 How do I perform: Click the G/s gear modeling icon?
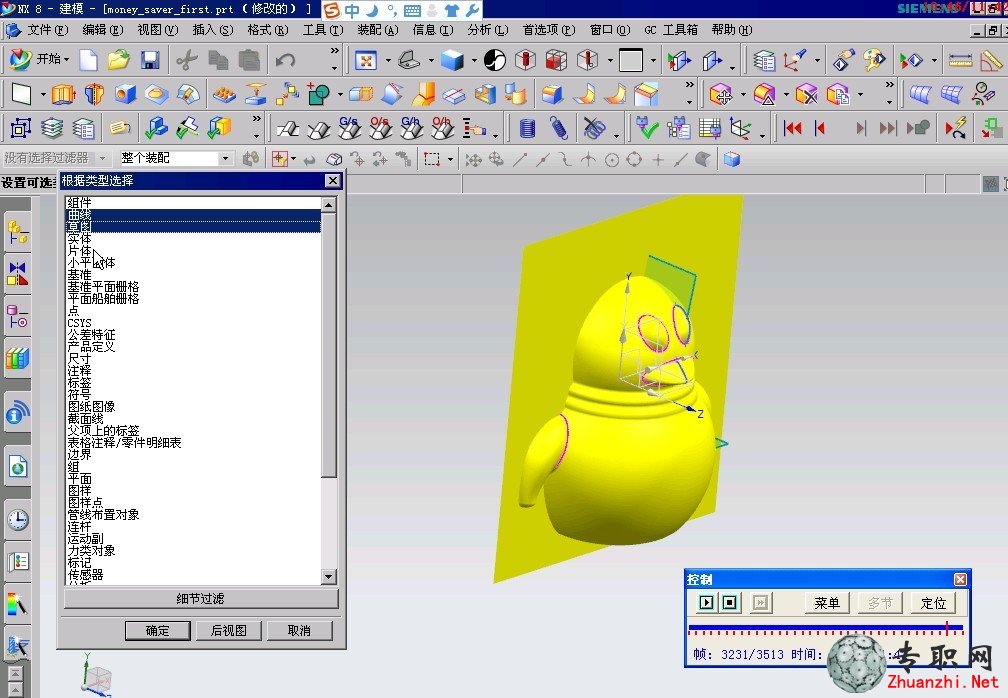coord(350,128)
